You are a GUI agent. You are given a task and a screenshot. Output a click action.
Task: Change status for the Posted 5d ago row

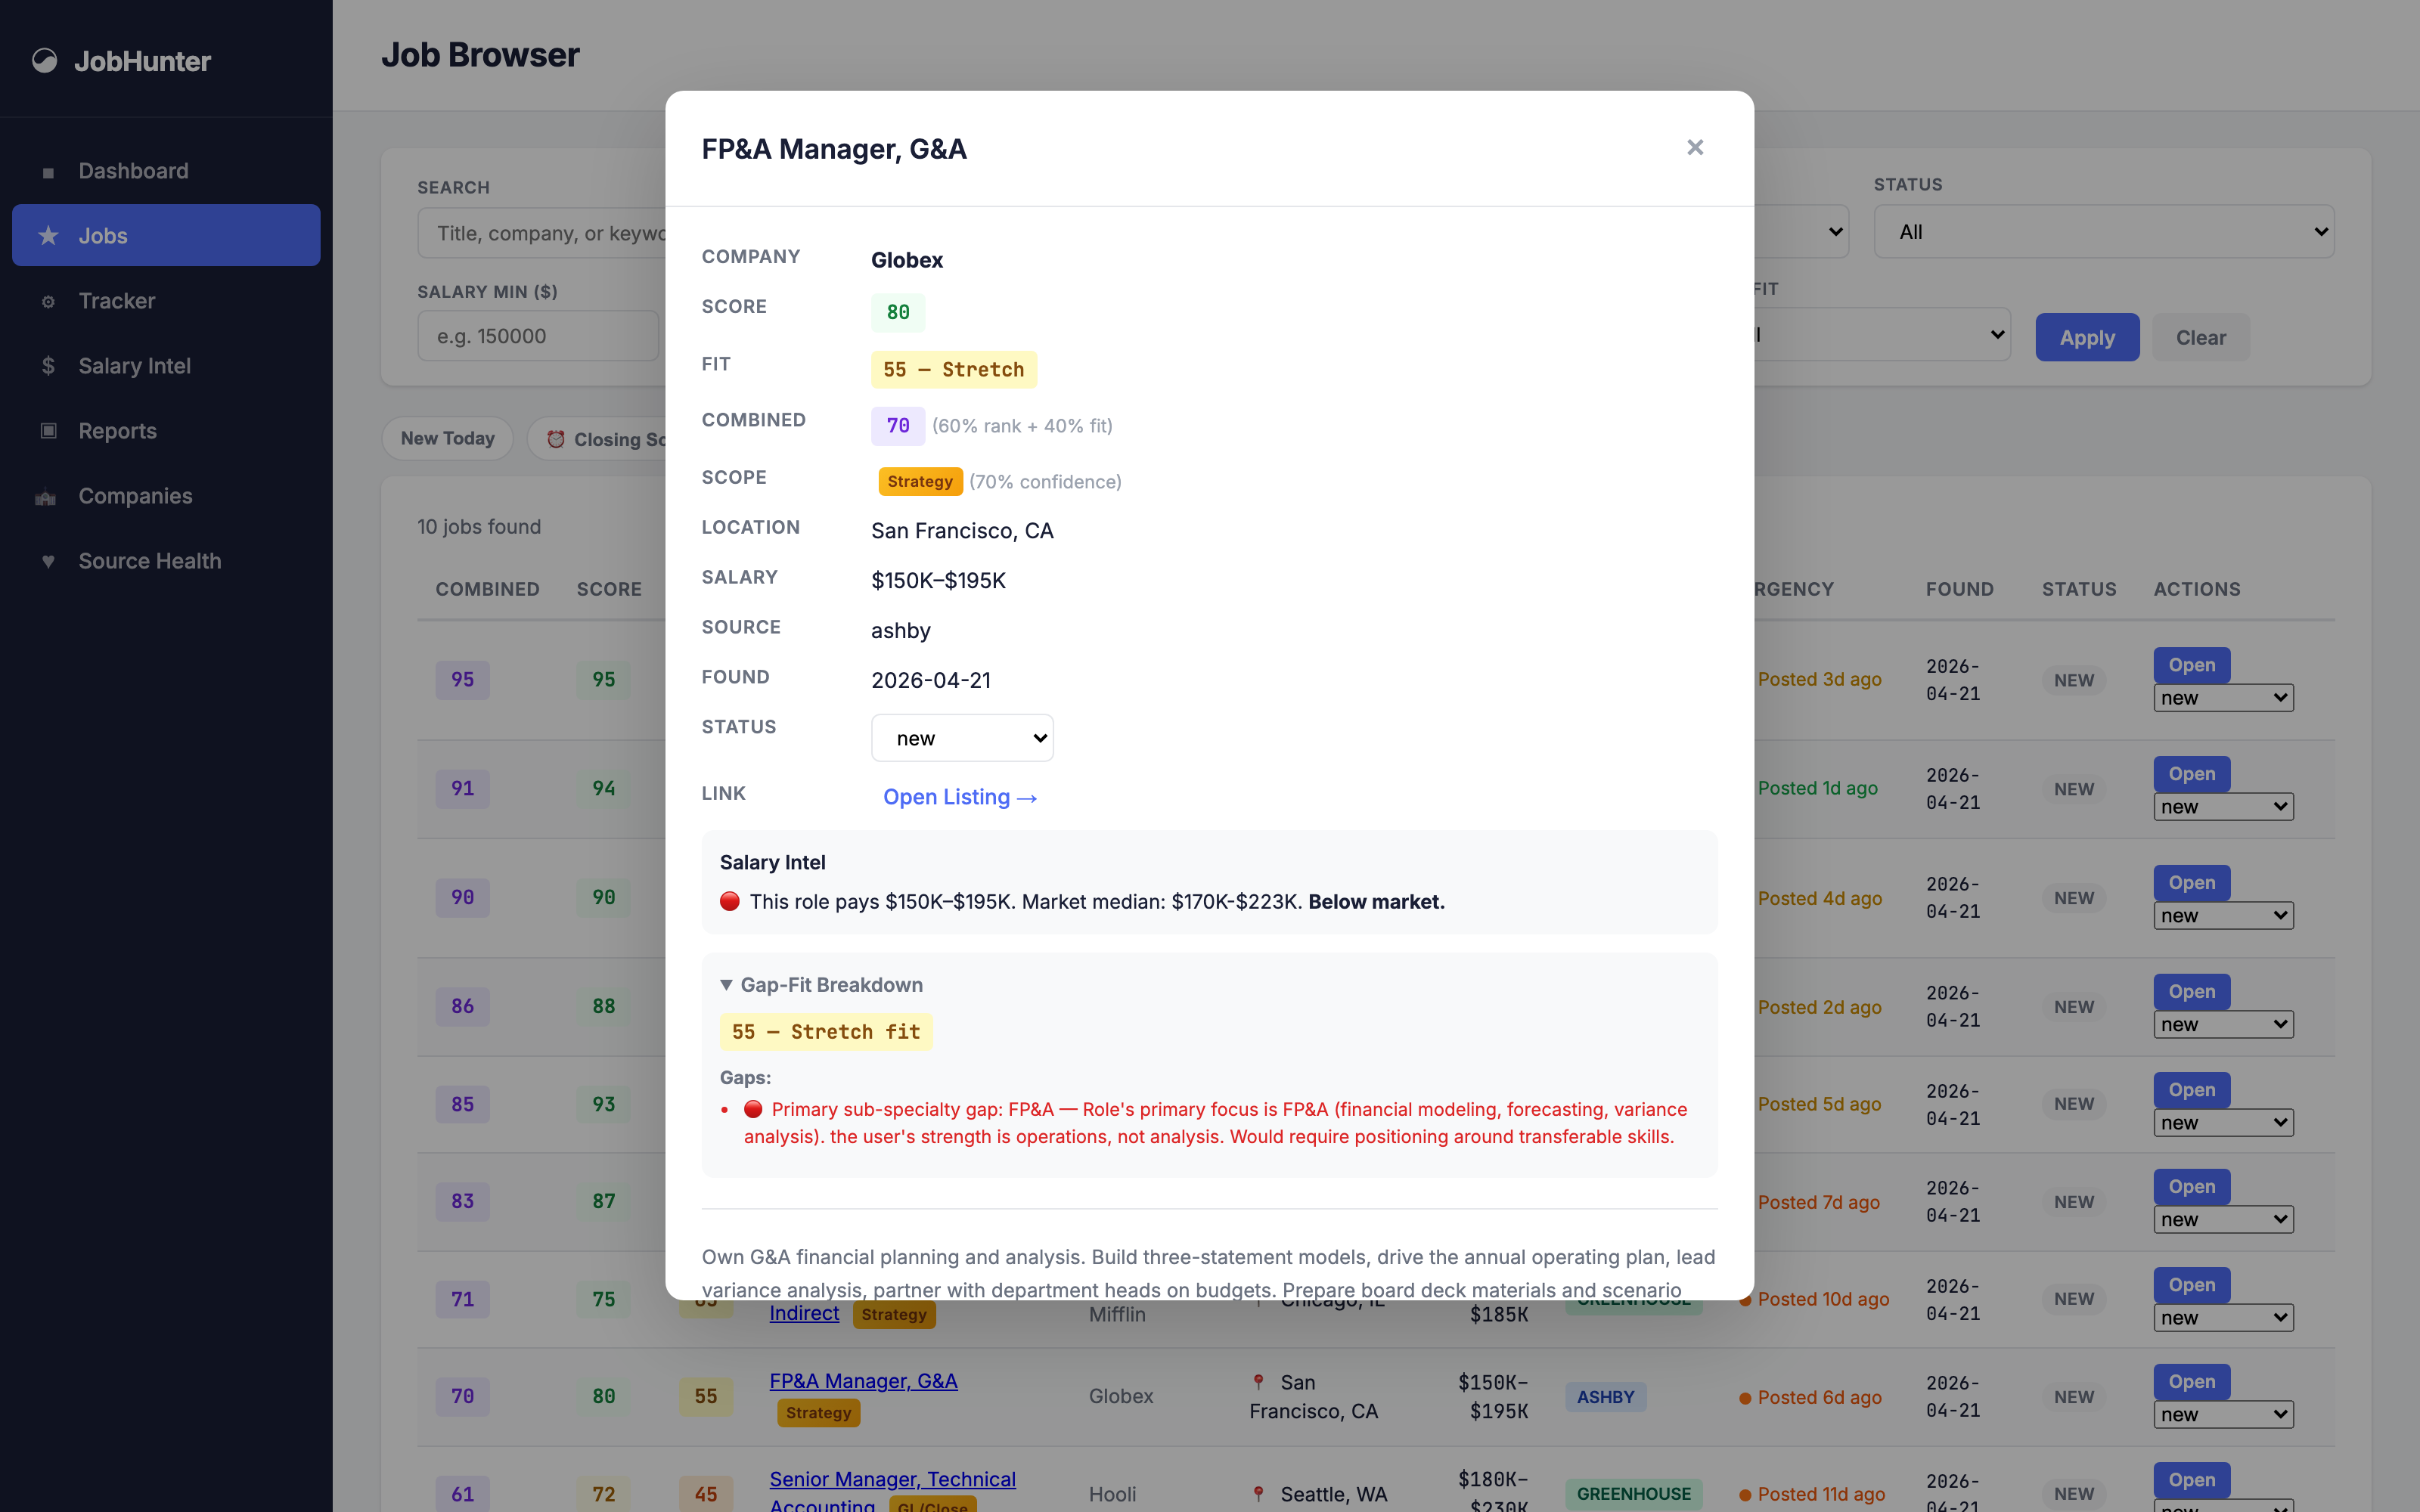pyautogui.click(x=2223, y=1123)
